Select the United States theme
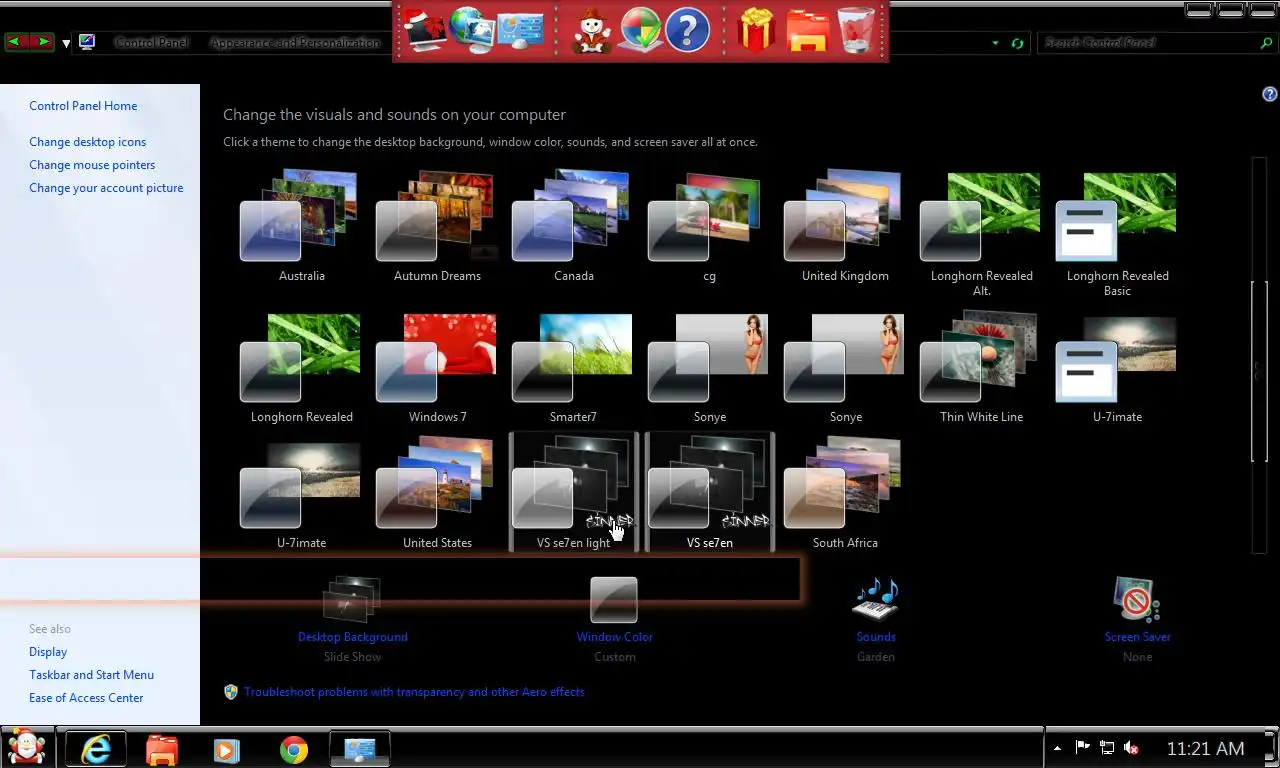The width and height of the screenshot is (1280, 768). click(437, 494)
